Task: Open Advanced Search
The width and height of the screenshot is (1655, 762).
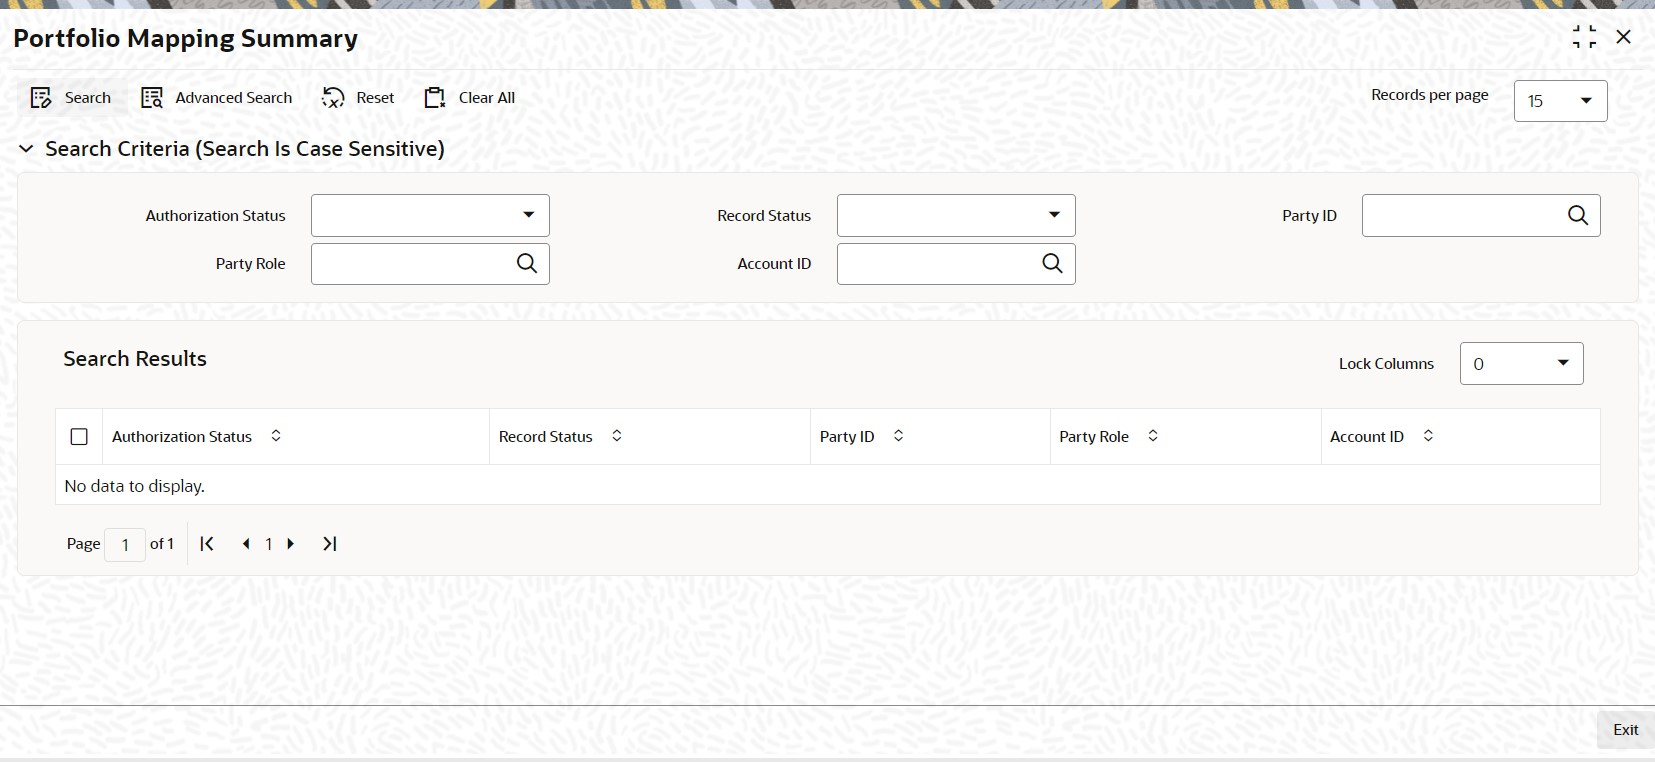Action: 217,98
